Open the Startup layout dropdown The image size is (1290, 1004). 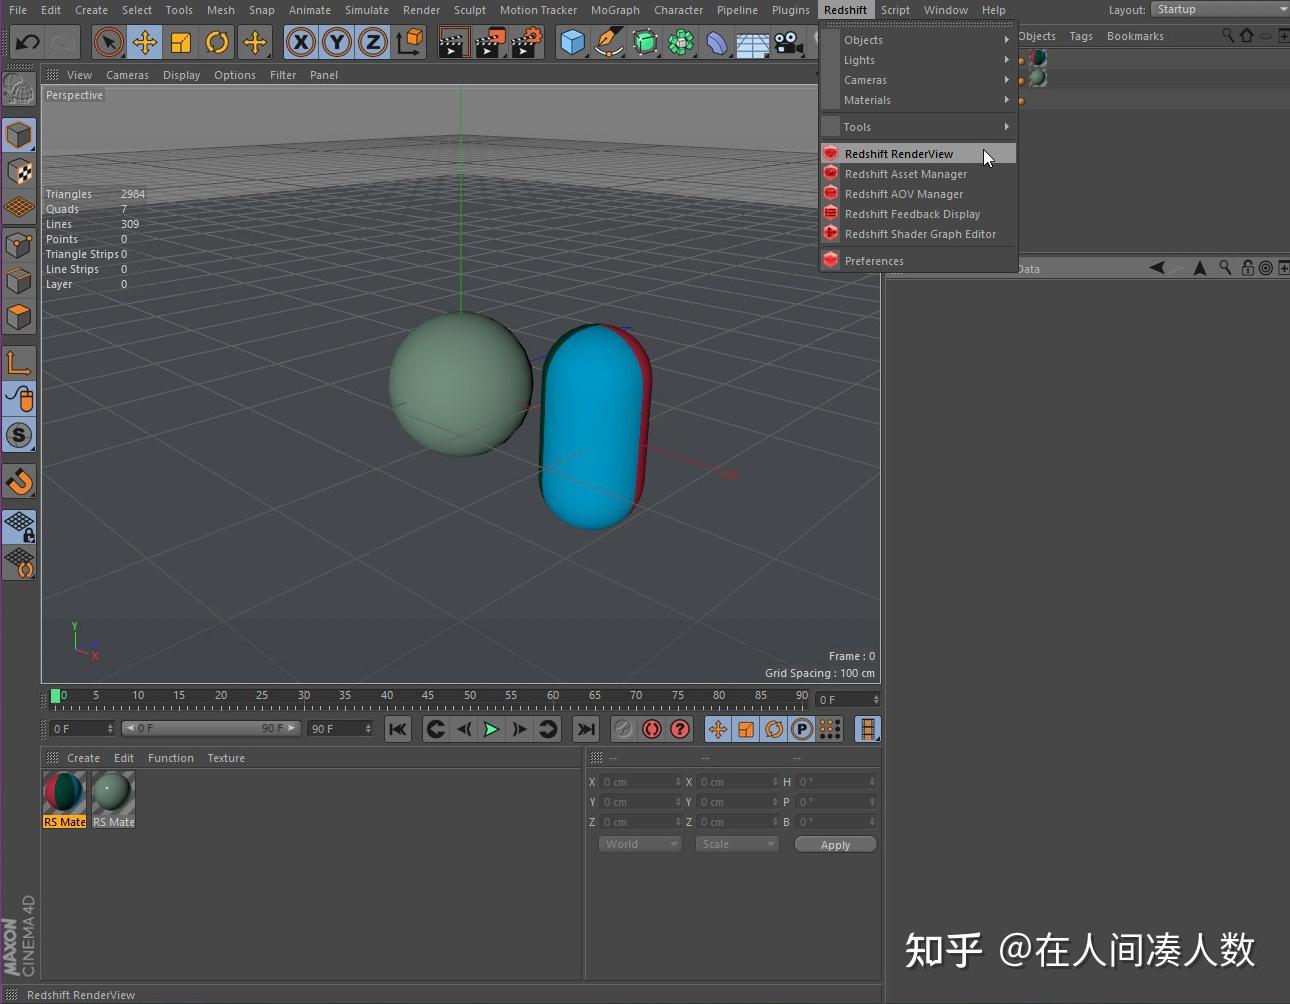pyautogui.click(x=1220, y=9)
